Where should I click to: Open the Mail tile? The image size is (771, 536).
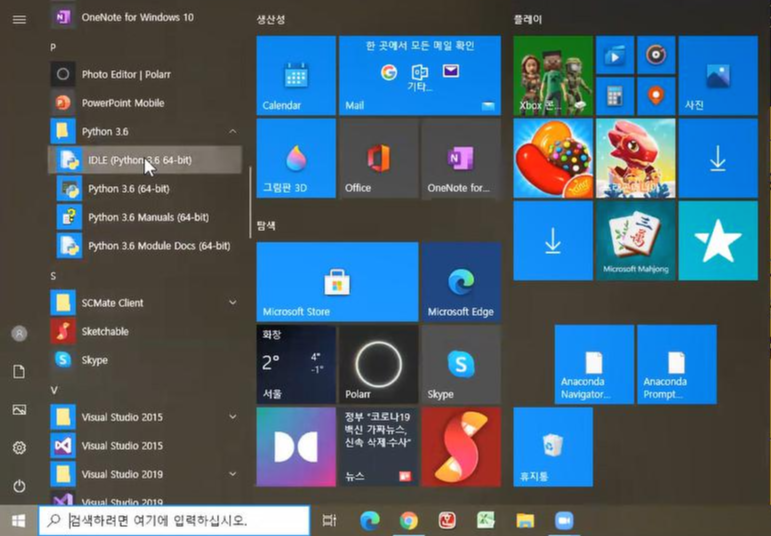pos(420,75)
